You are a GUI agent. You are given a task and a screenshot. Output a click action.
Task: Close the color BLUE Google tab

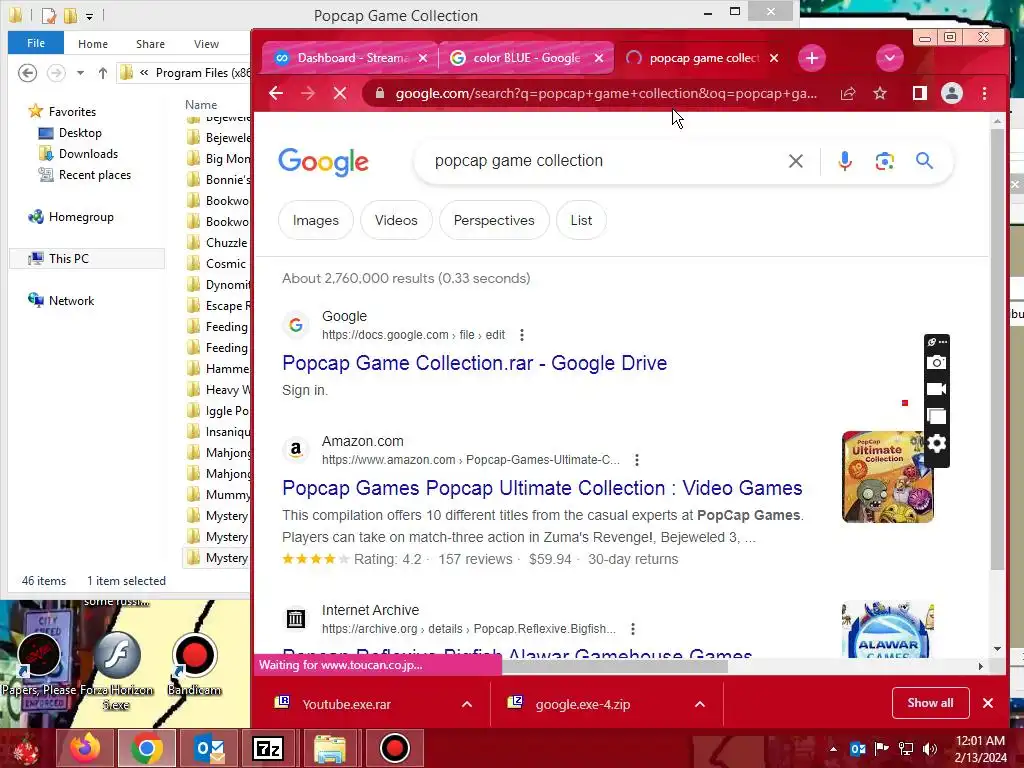tap(599, 58)
